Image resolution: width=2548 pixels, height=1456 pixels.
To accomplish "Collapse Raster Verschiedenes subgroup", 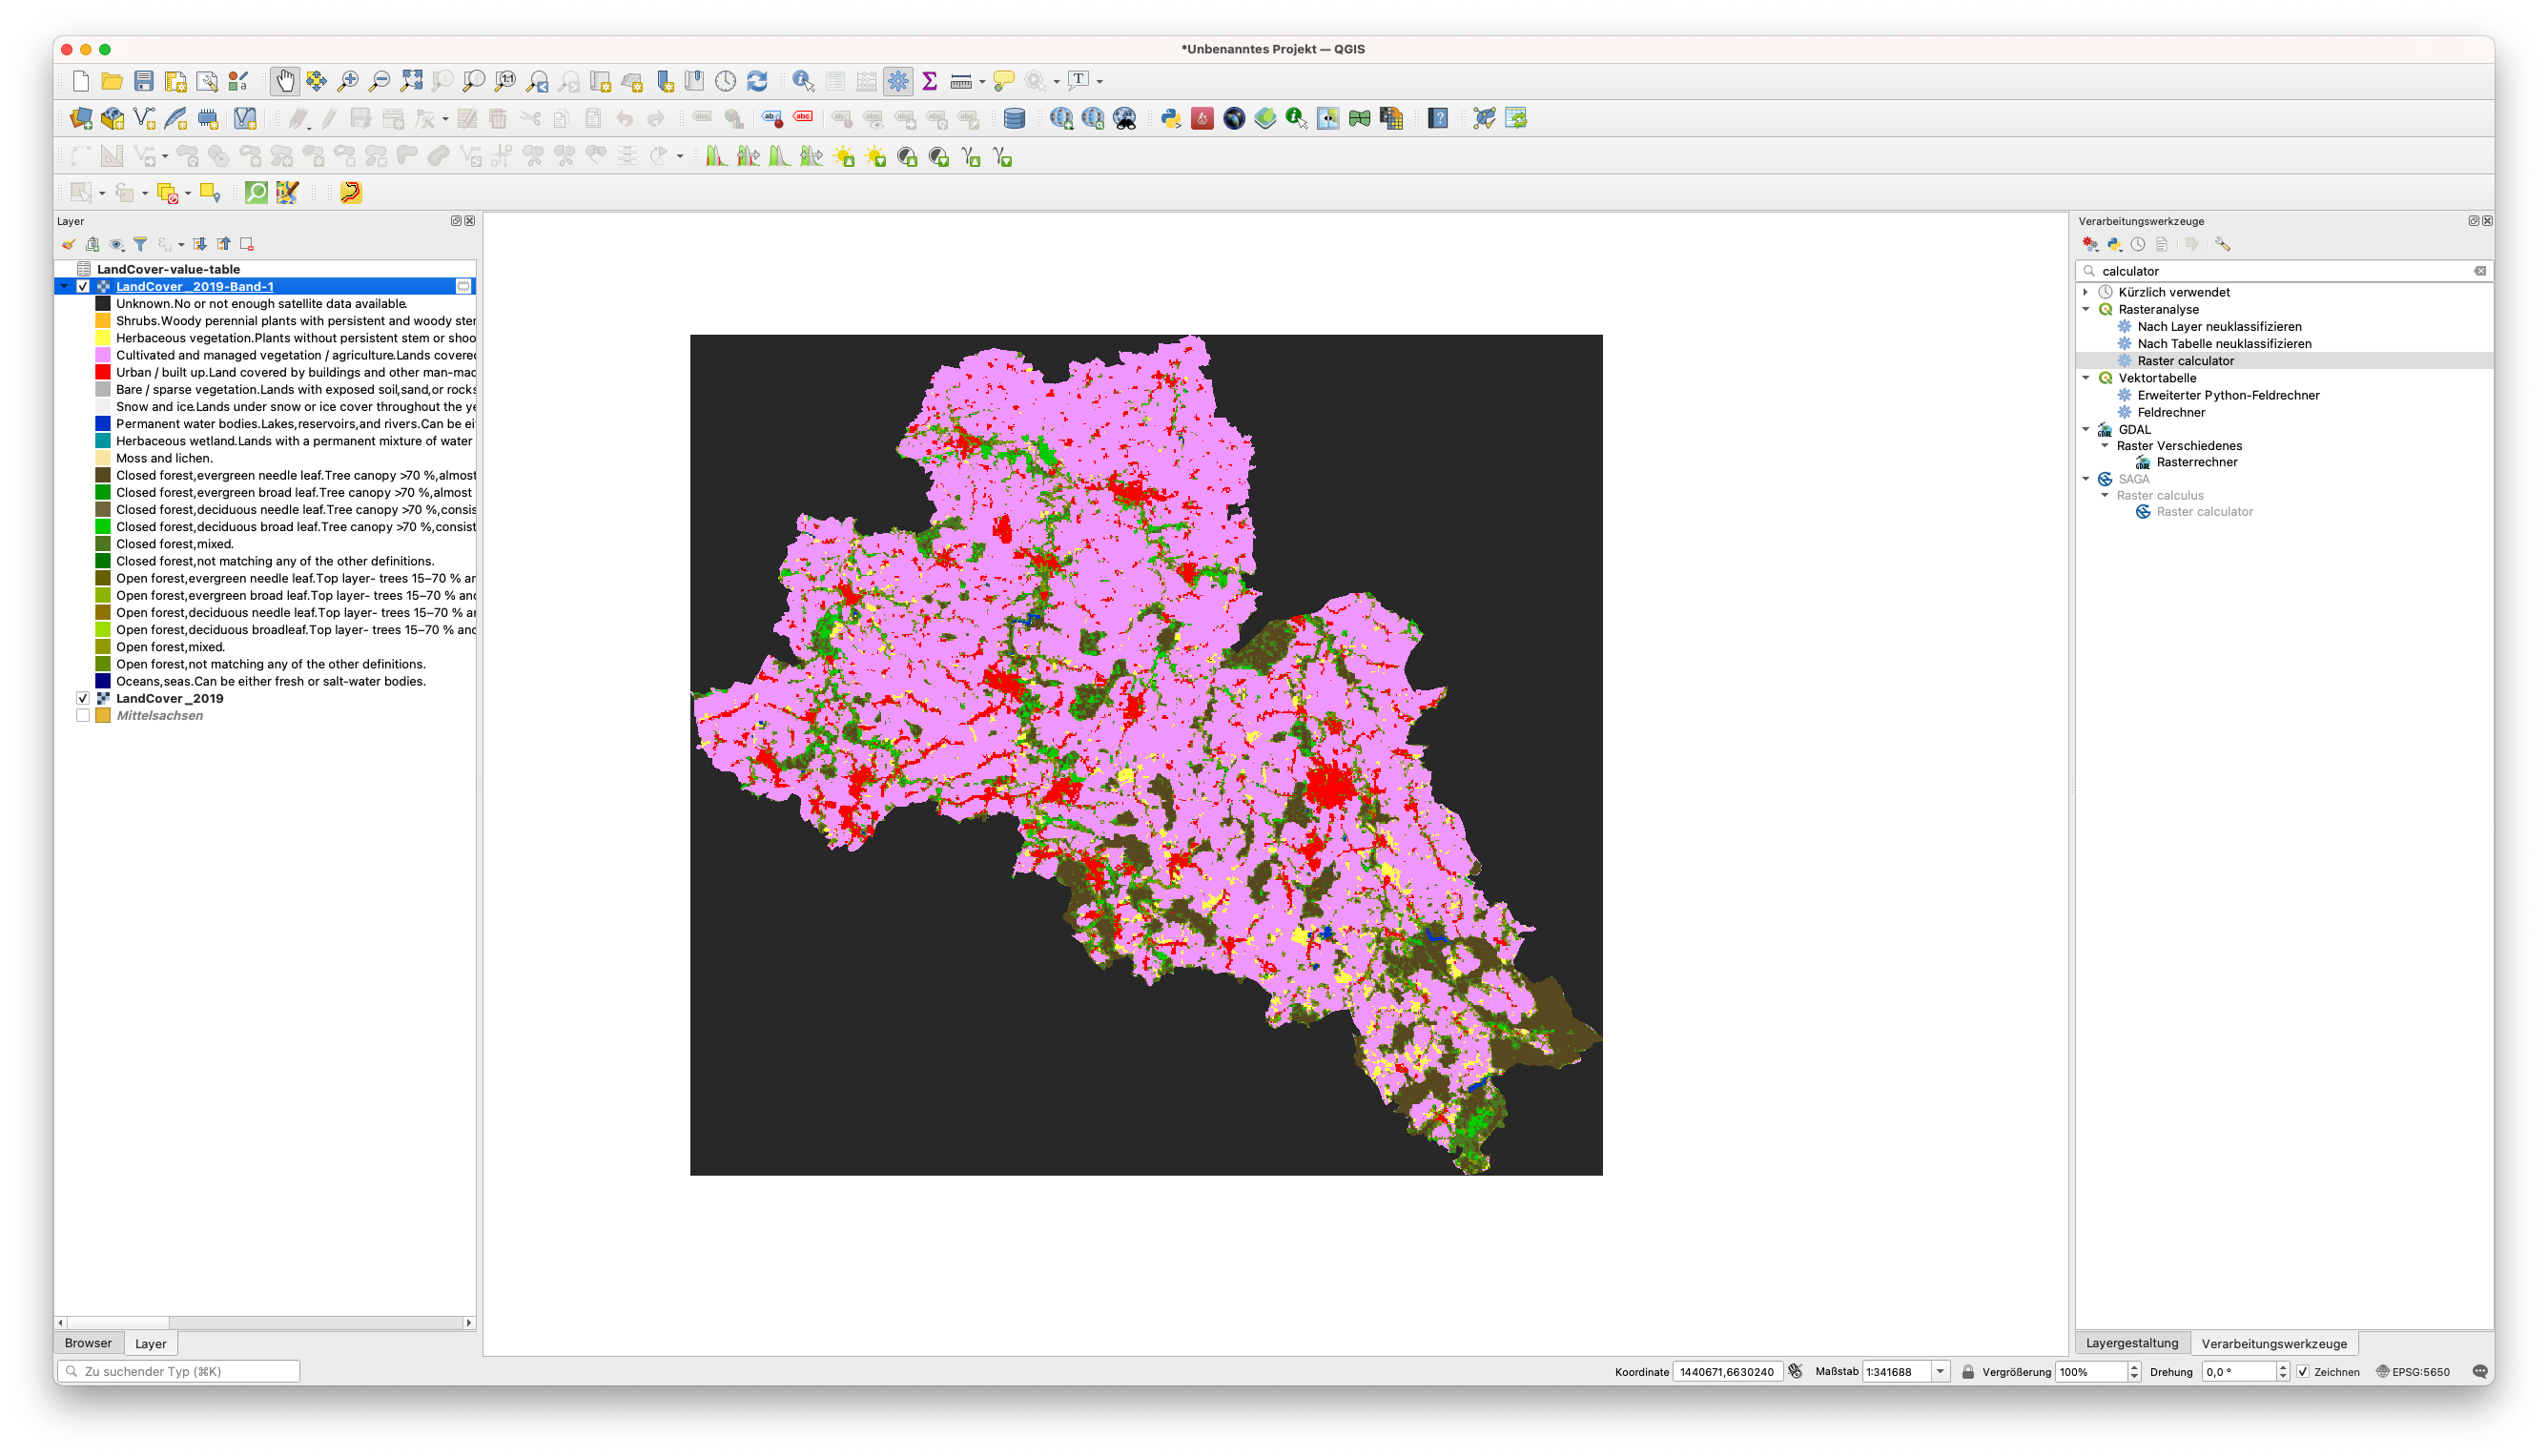I will click(2105, 446).
